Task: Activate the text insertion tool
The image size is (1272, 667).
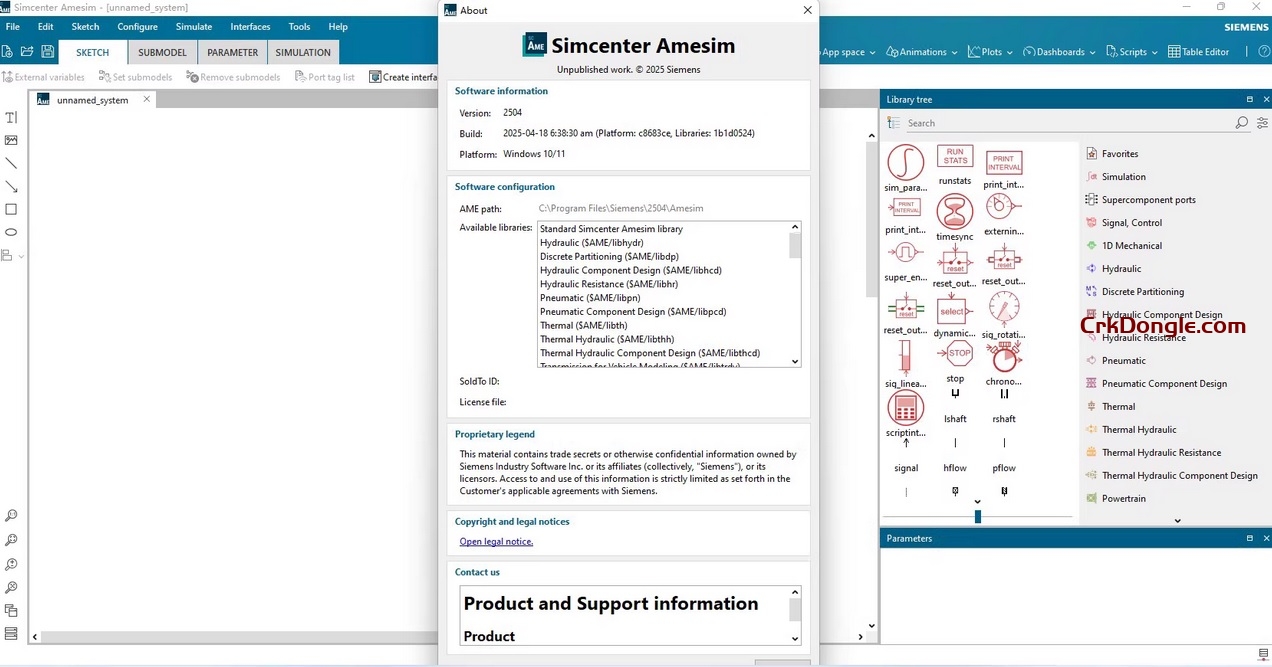Action: (11, 116)
